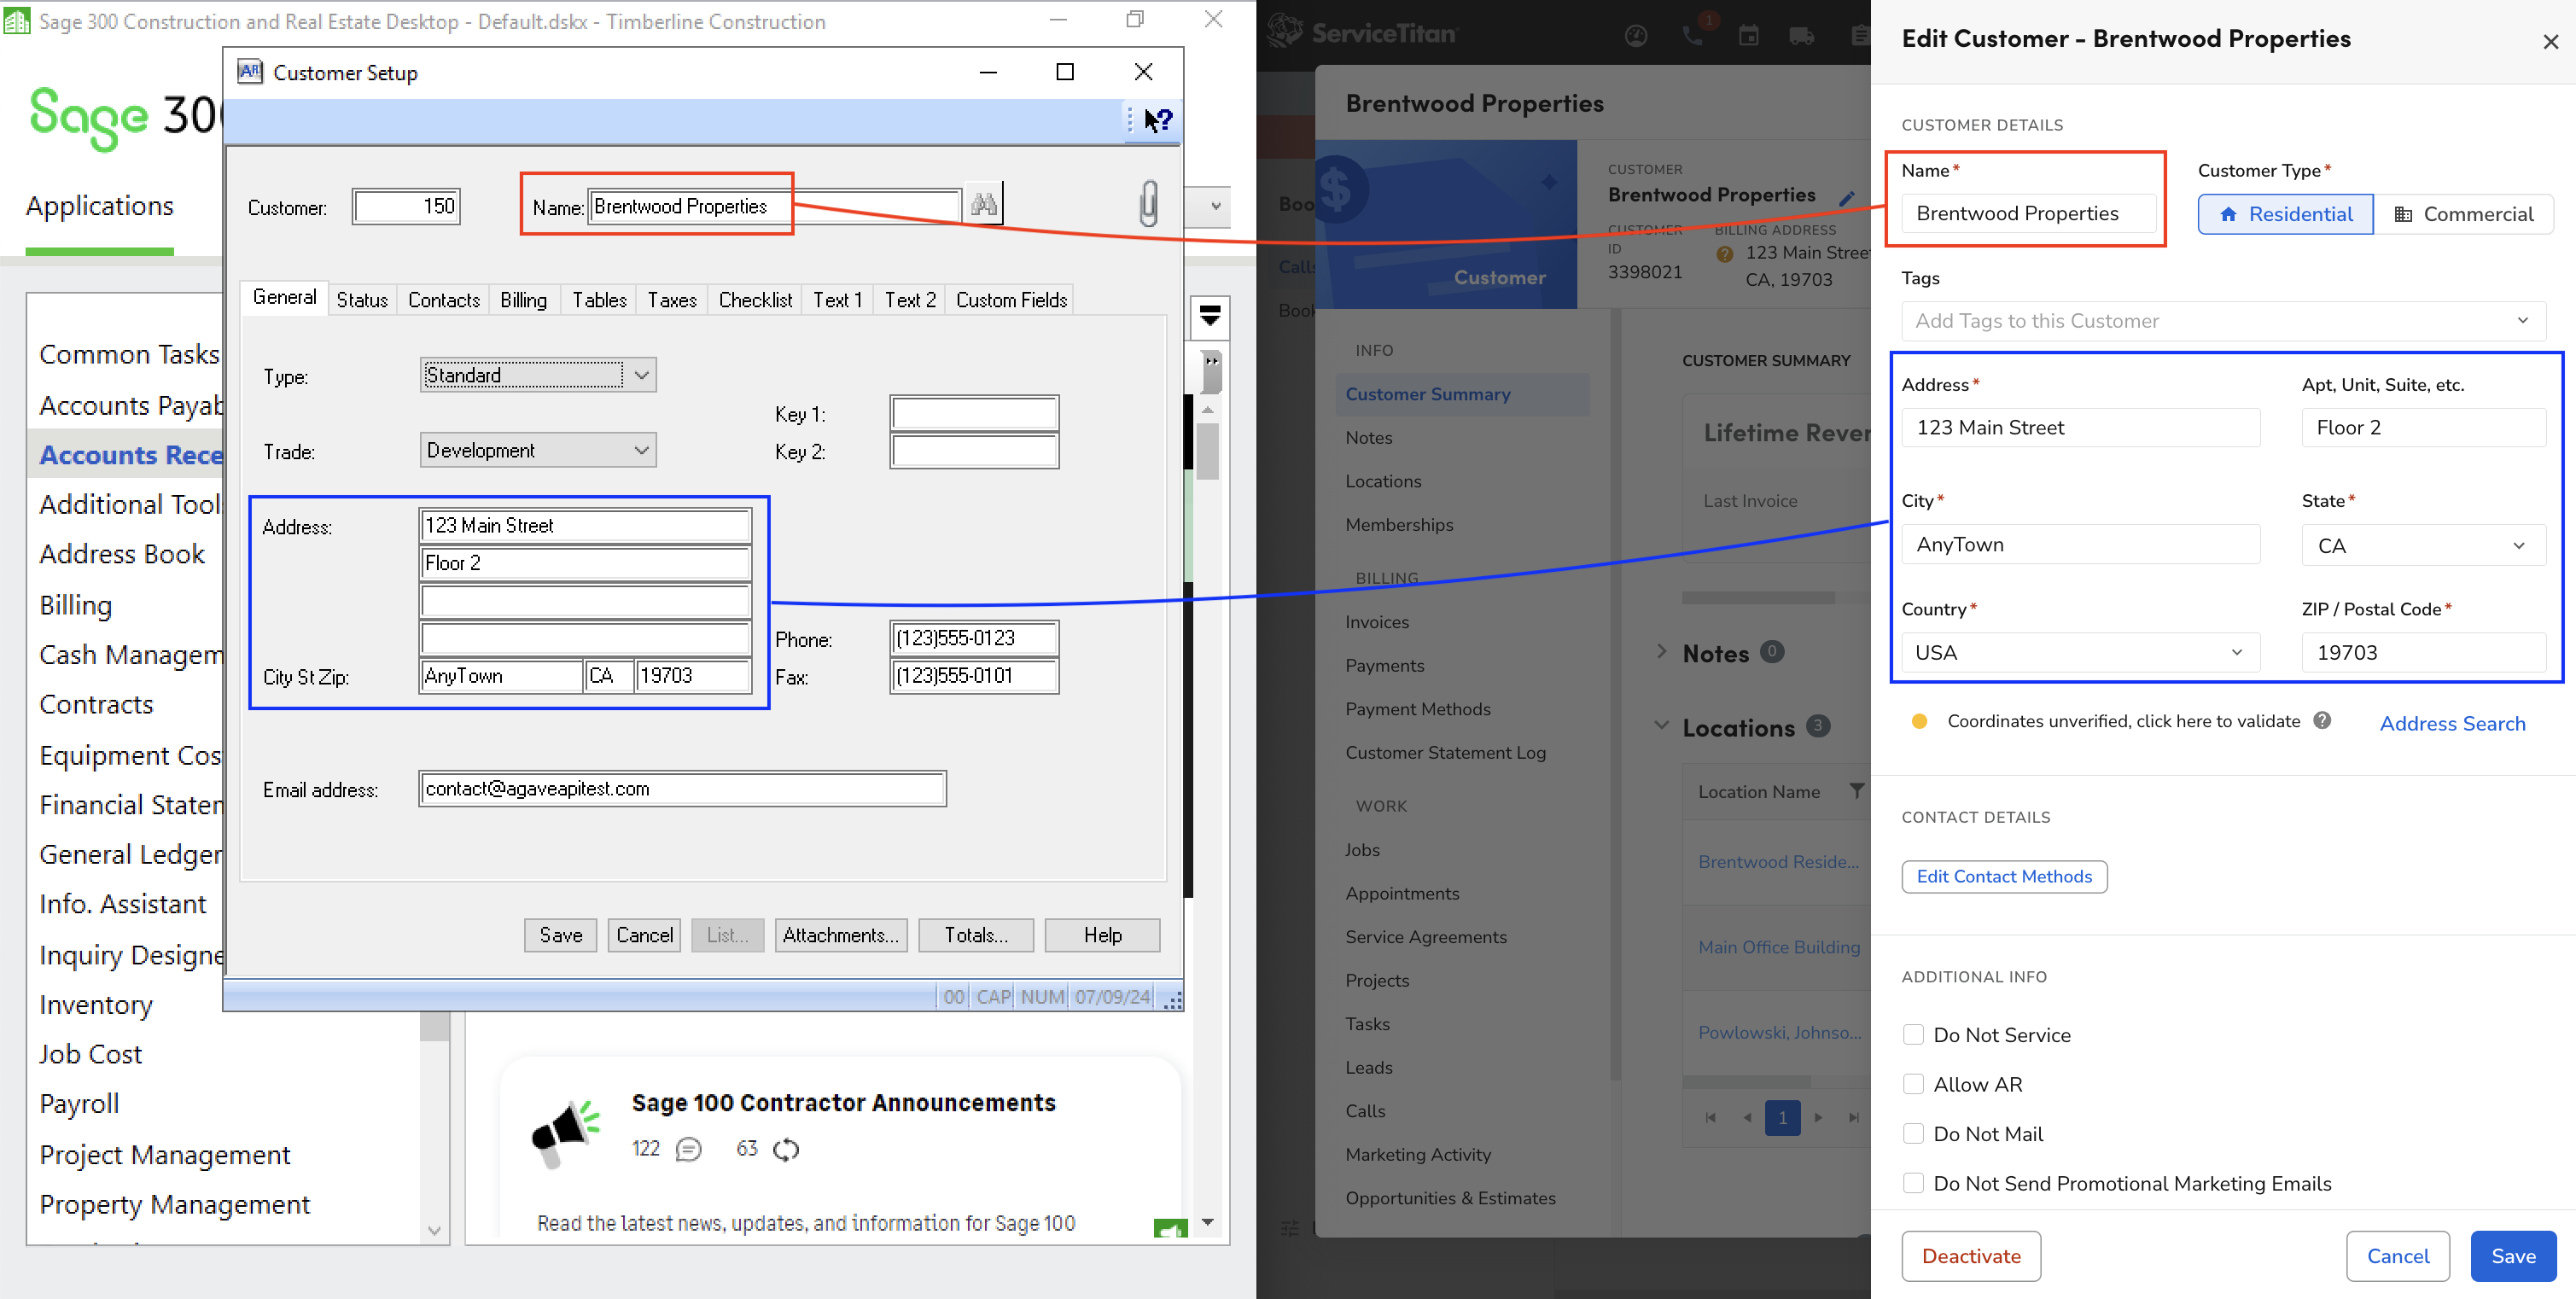Go to last page in Locations pager
Viewport: 2576px width, 1299px height.
click(x=1854, y=1117)
